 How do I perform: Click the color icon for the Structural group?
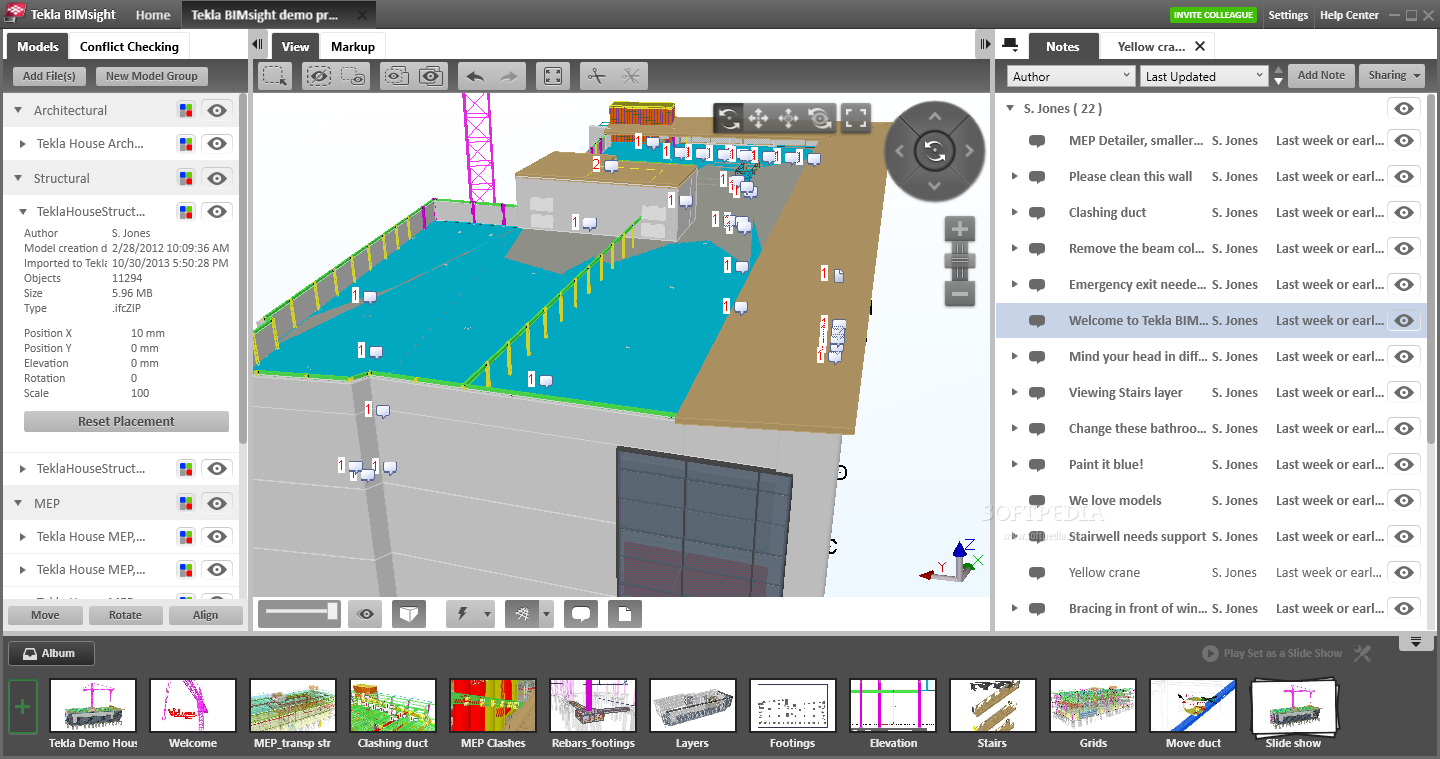[185, 178]
